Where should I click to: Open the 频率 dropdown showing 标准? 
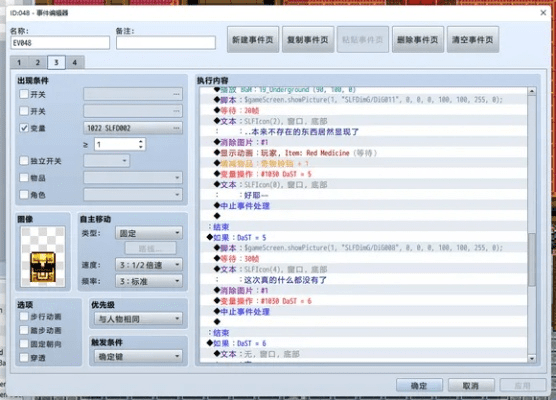pyautogui.click(x=149, y=282)
